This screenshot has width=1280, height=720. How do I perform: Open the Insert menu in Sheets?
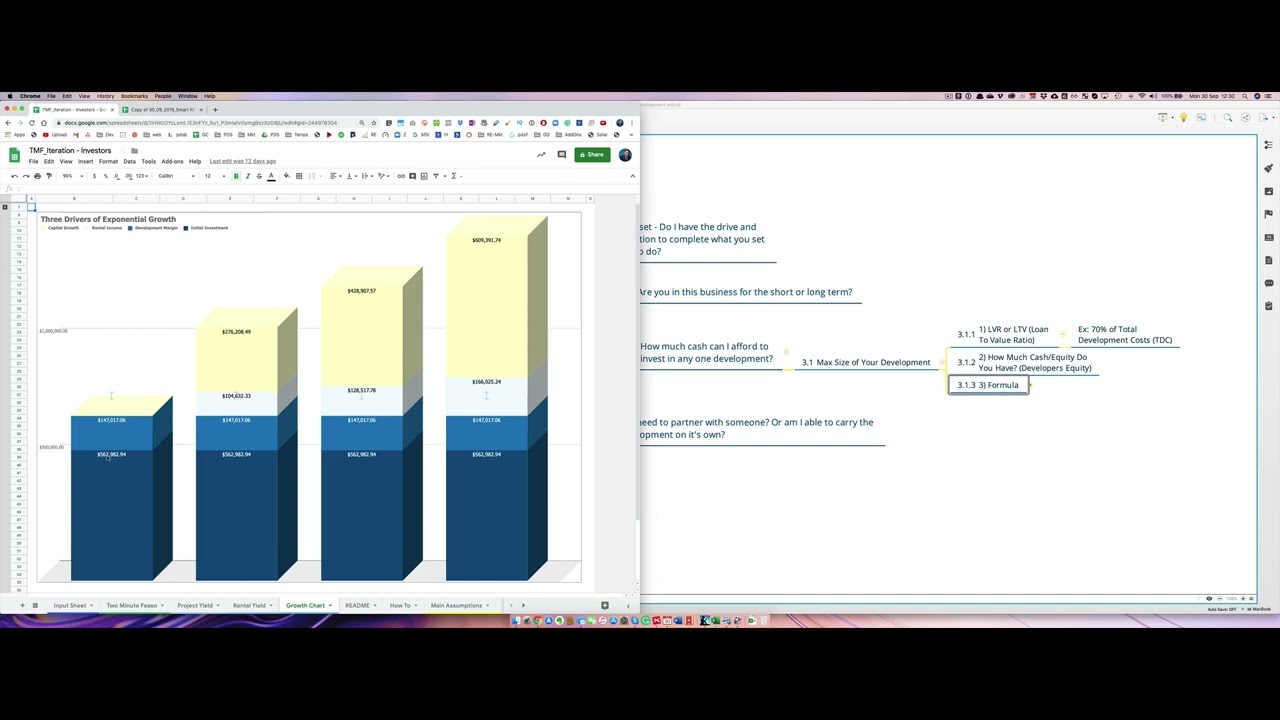[85, 161]
